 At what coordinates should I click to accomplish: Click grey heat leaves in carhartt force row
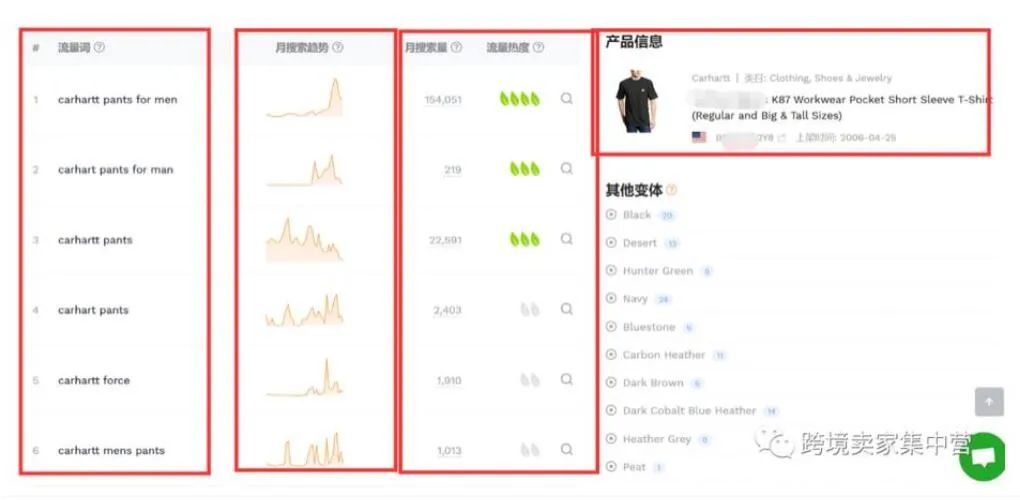(x=530, y=380)
